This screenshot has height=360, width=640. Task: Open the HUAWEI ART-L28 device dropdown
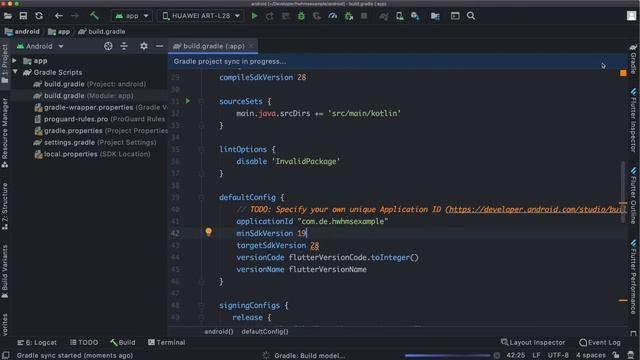[x=200, y=16]
